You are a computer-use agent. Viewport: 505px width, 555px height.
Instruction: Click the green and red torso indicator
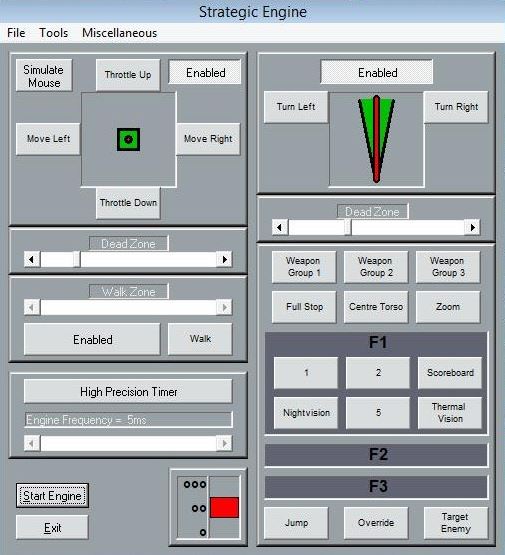pyautogui.click(x=377, y=139)
